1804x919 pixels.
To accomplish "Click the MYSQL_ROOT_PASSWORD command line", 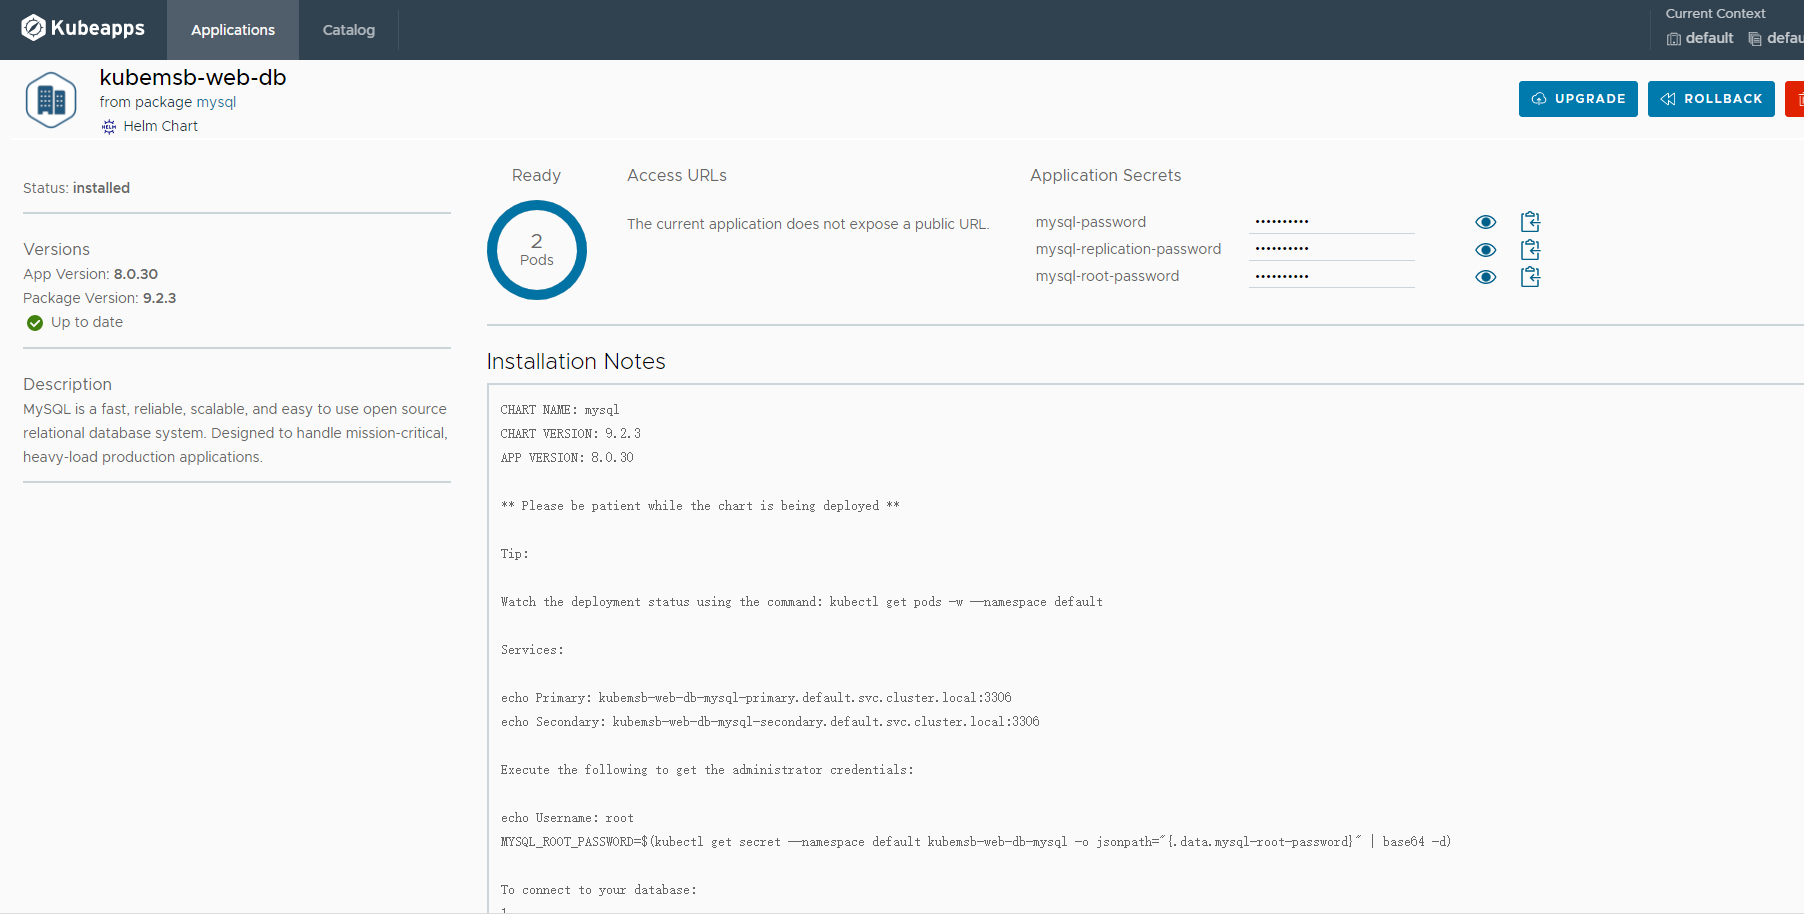I will 976,842.
